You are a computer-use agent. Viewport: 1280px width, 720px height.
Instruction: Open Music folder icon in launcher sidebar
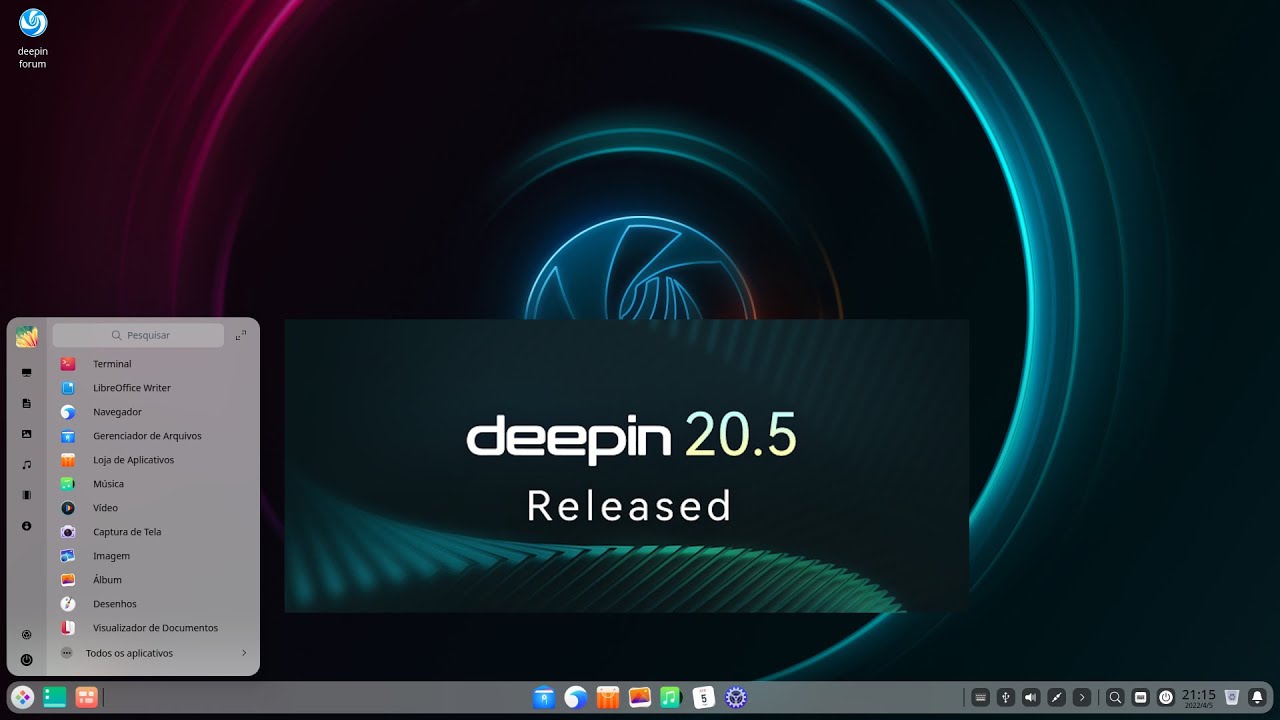[x=27, y=465]
